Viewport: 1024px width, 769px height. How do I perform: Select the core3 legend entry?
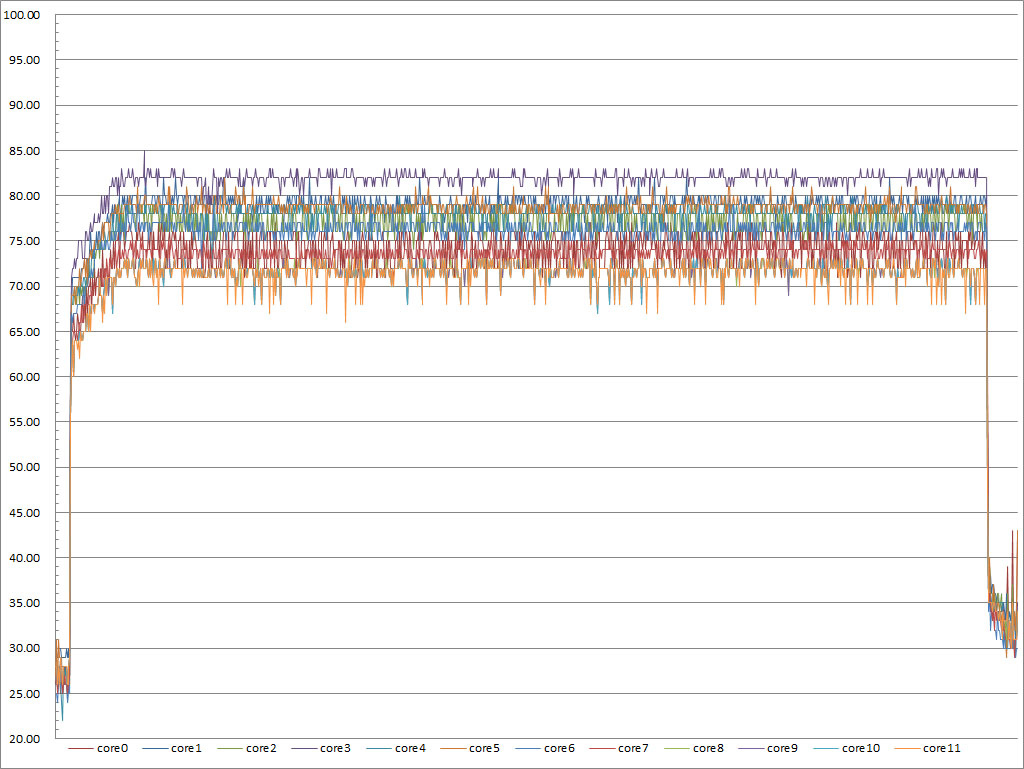pos(321,748)
